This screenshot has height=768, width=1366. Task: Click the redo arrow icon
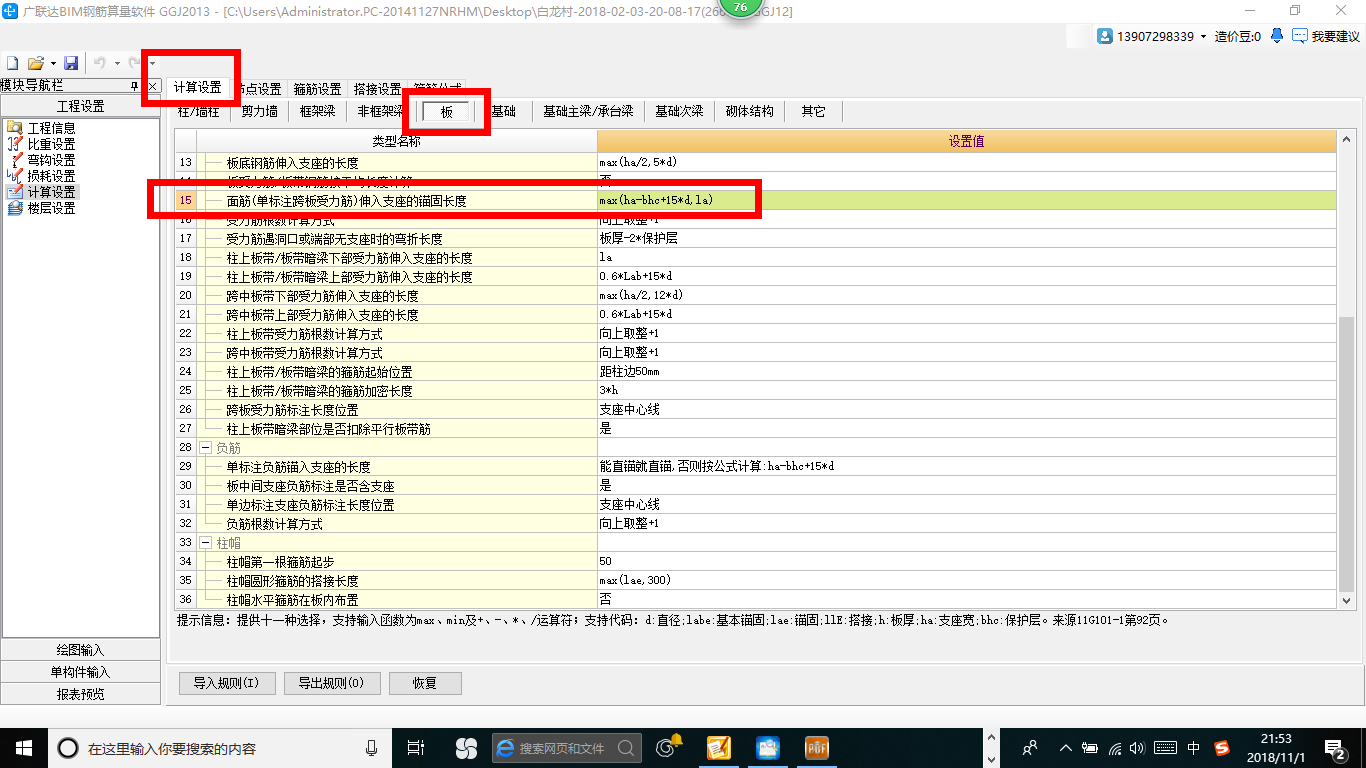pos(133,63)
